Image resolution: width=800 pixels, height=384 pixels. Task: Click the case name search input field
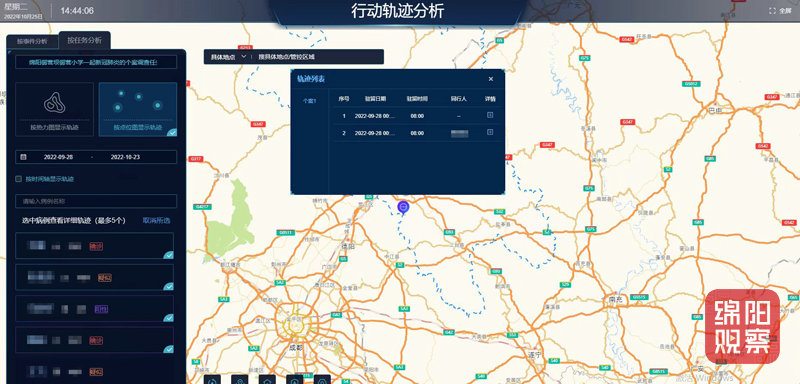96,201
